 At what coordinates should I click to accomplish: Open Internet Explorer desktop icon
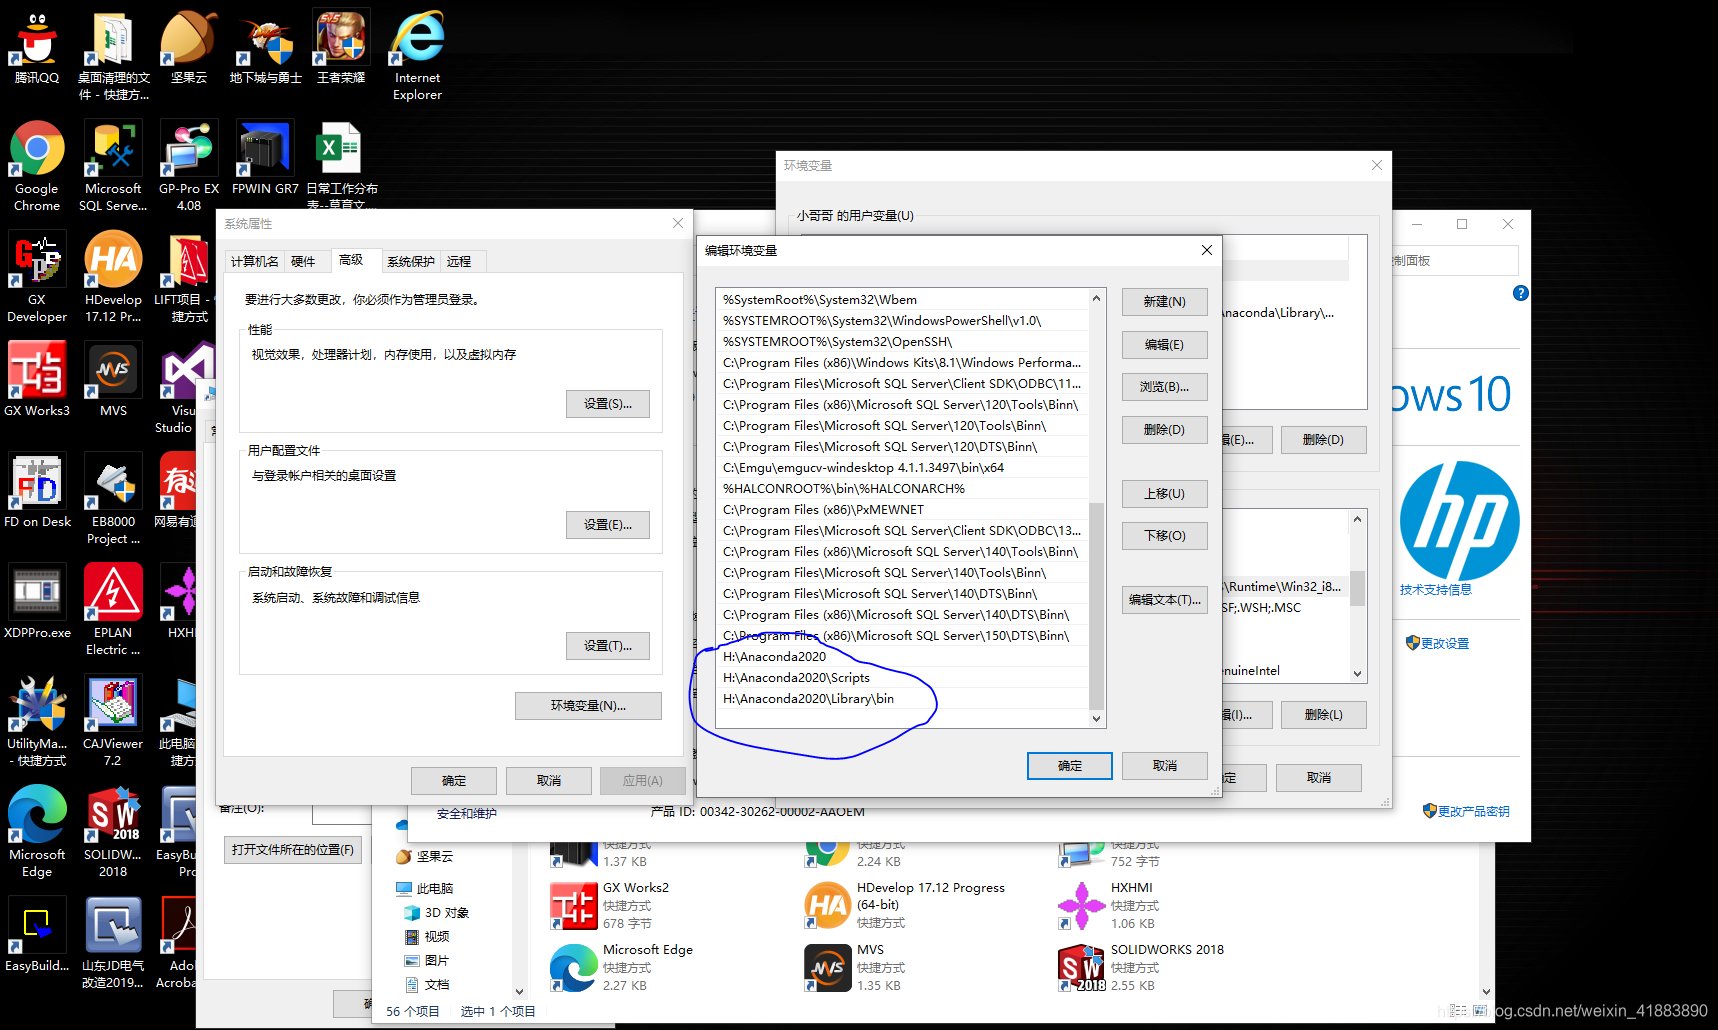[x=417, y=56]
